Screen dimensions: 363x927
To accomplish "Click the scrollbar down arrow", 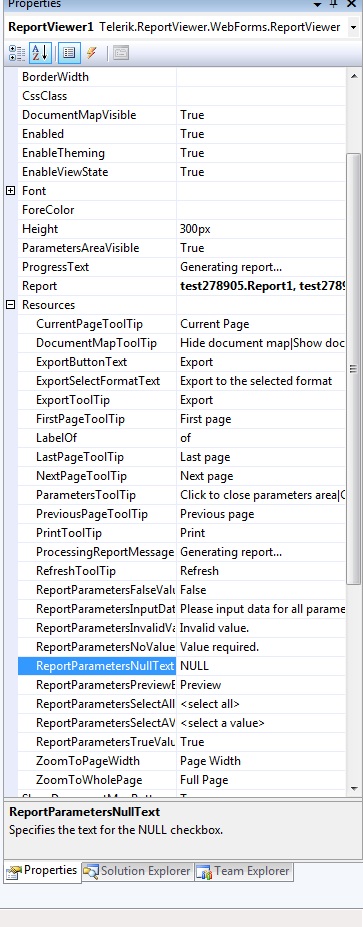I will (x=354, y=788).
